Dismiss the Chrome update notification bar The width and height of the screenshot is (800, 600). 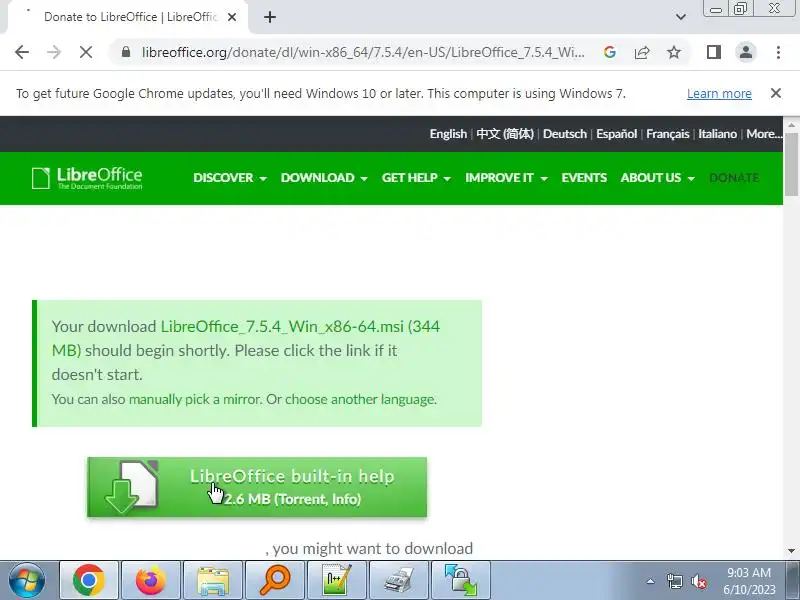click(x=776, y=93)
